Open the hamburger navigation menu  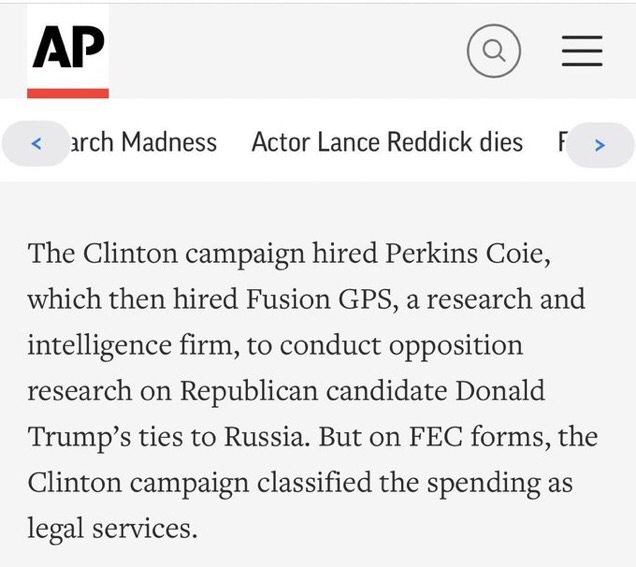[582, 49]
